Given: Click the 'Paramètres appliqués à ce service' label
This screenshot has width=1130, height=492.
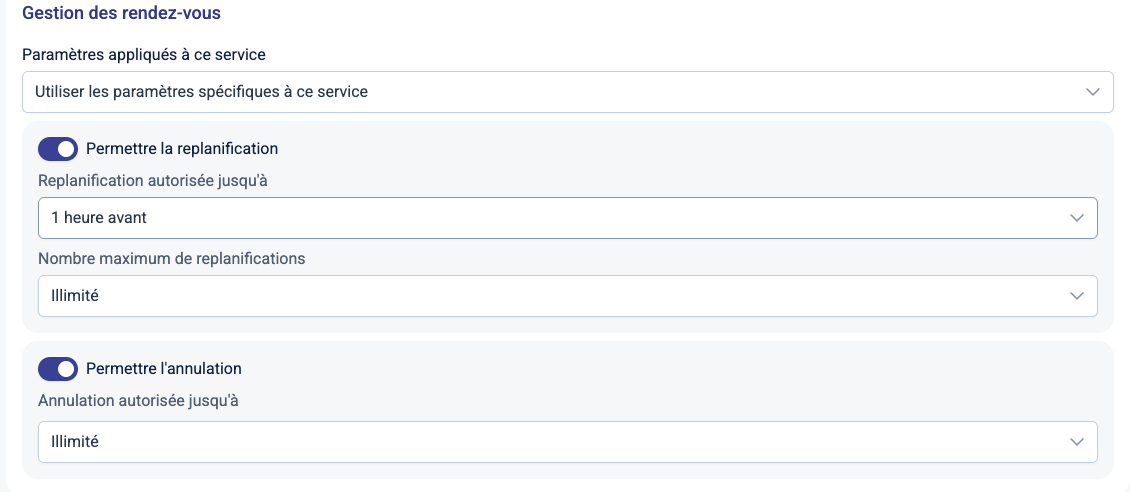Looking at the screenshot, I should click(144, 55).
